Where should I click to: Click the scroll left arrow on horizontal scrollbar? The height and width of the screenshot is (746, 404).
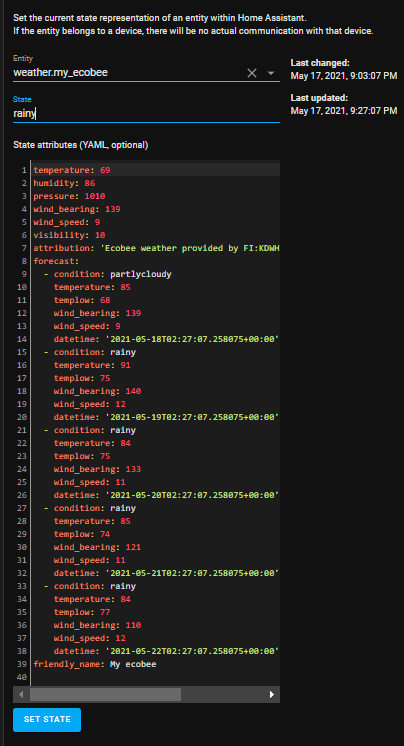(21, 694)
